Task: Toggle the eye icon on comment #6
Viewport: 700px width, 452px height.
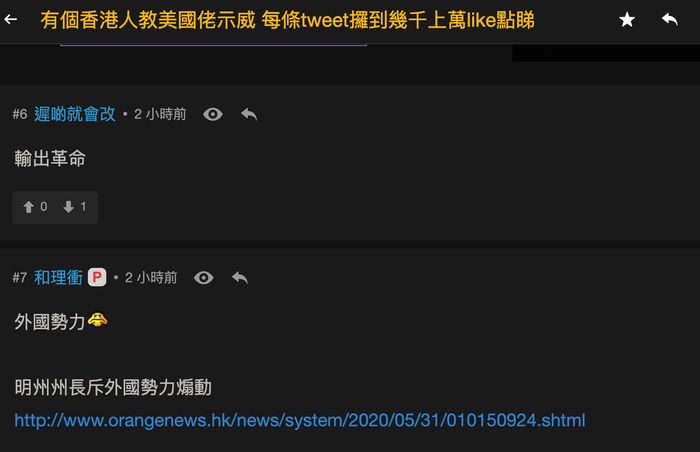Action: (213, 115)
